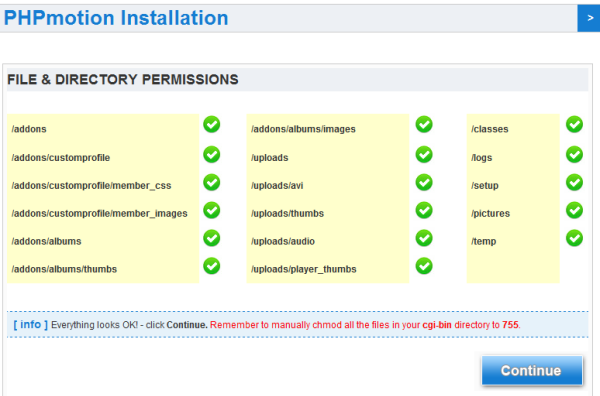Viewport: 600px width, 396px height.
Task: Select the /setup directory label
Action: tap(484, 186)
